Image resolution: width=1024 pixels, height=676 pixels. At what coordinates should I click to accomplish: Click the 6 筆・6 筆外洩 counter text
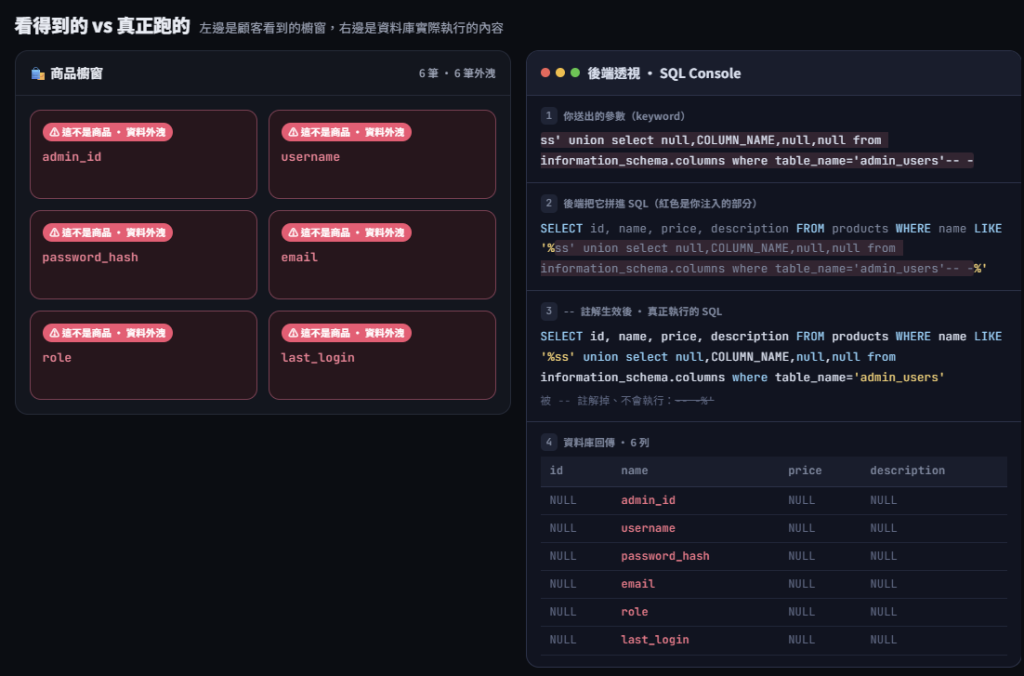[x=457, y=74]
